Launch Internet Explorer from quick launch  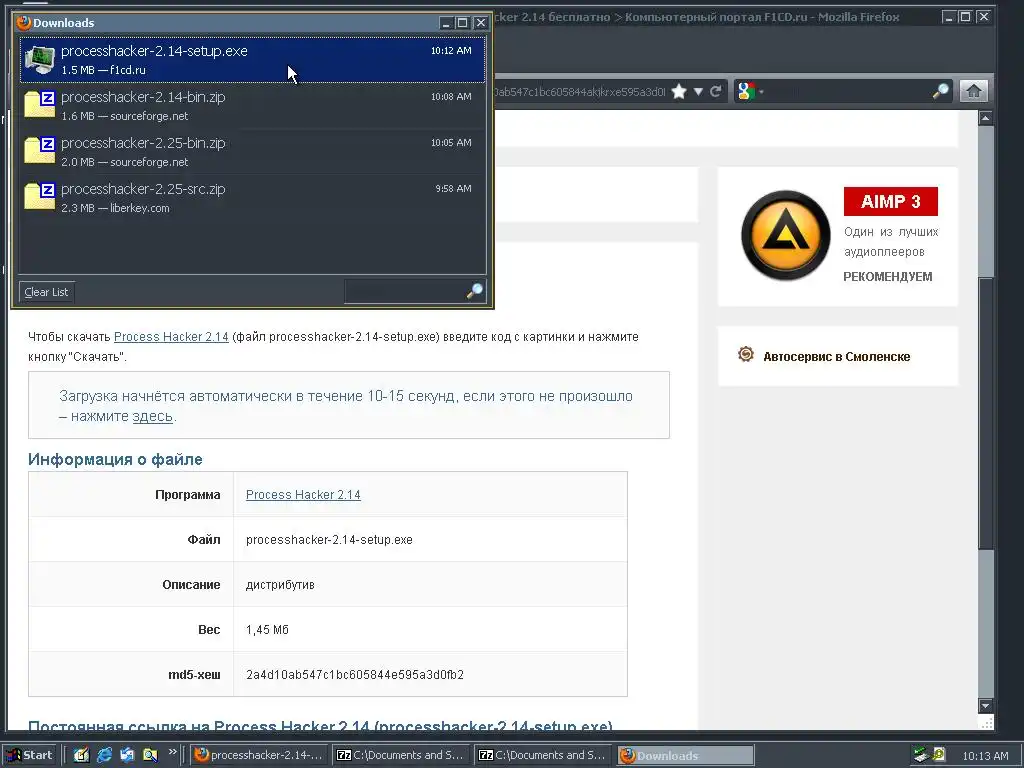[x=104, y=755]
